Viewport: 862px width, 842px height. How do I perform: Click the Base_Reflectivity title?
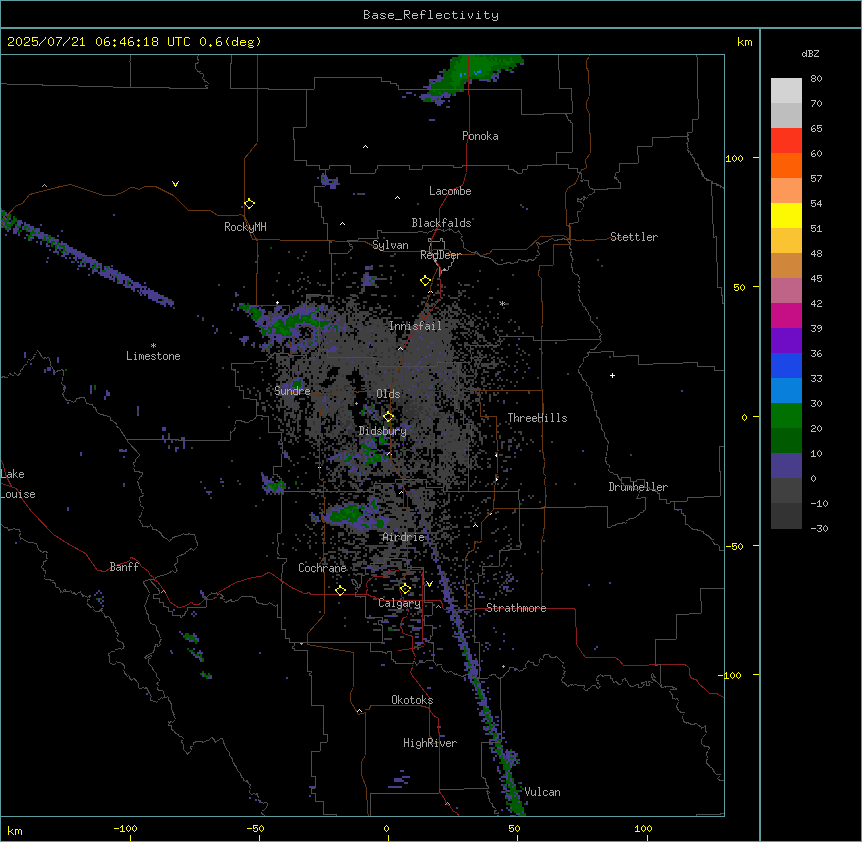point(431,15)
